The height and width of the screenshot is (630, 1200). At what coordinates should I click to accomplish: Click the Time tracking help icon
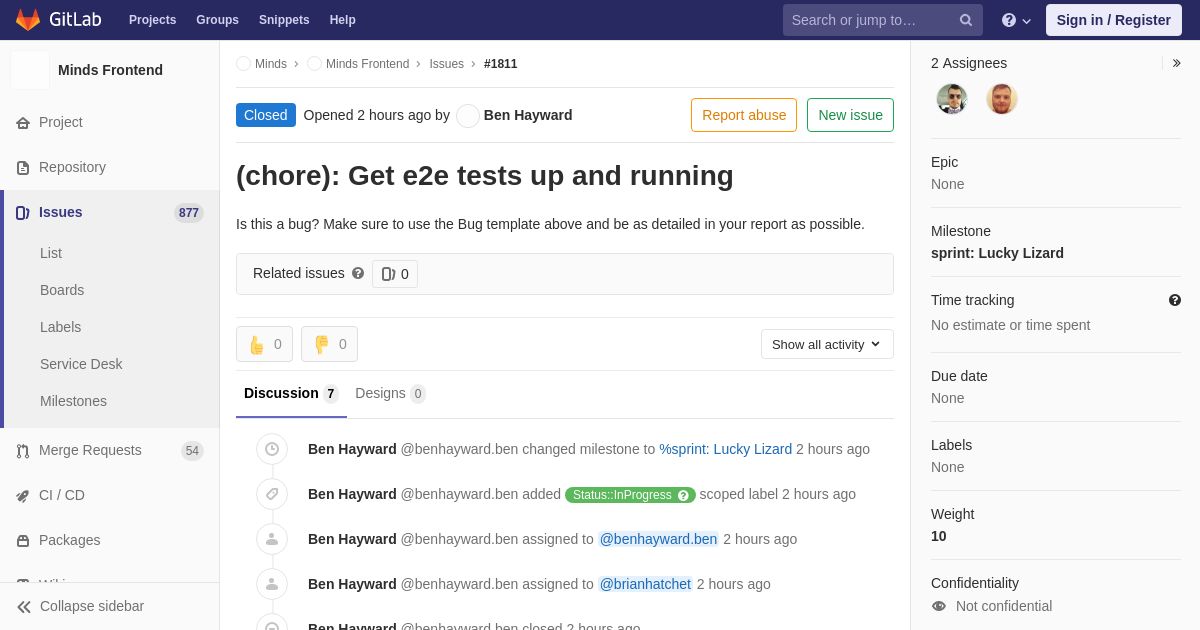(x=1175, y=300)
